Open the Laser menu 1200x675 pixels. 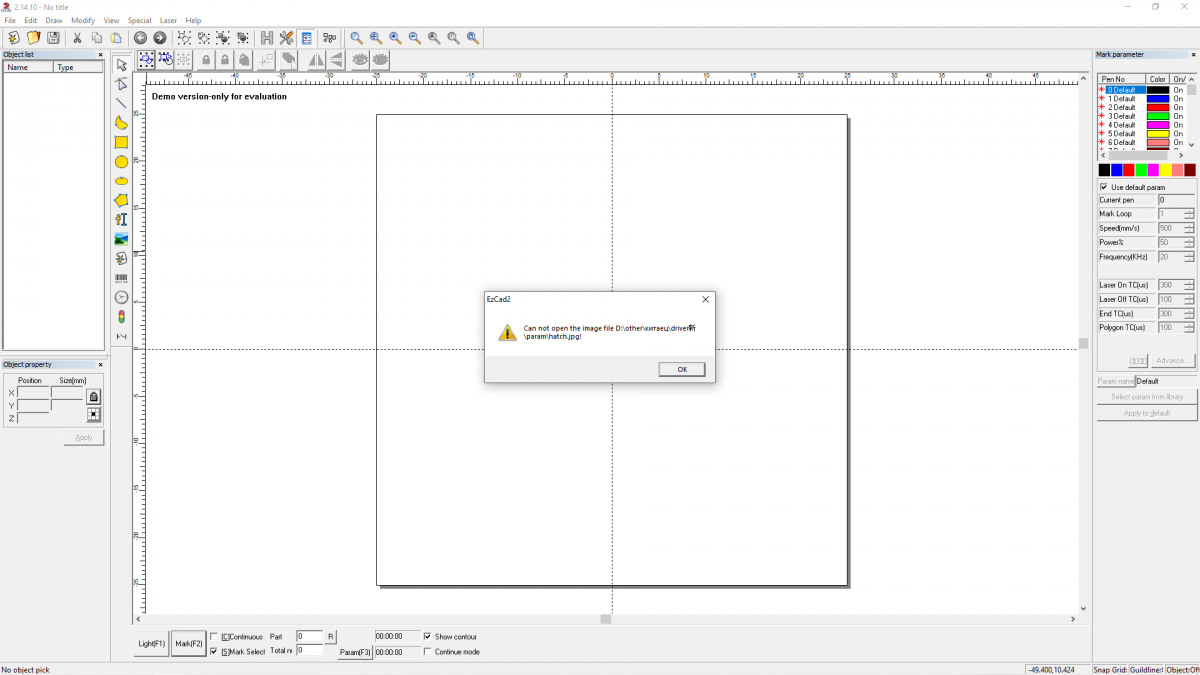pos(168,20)
